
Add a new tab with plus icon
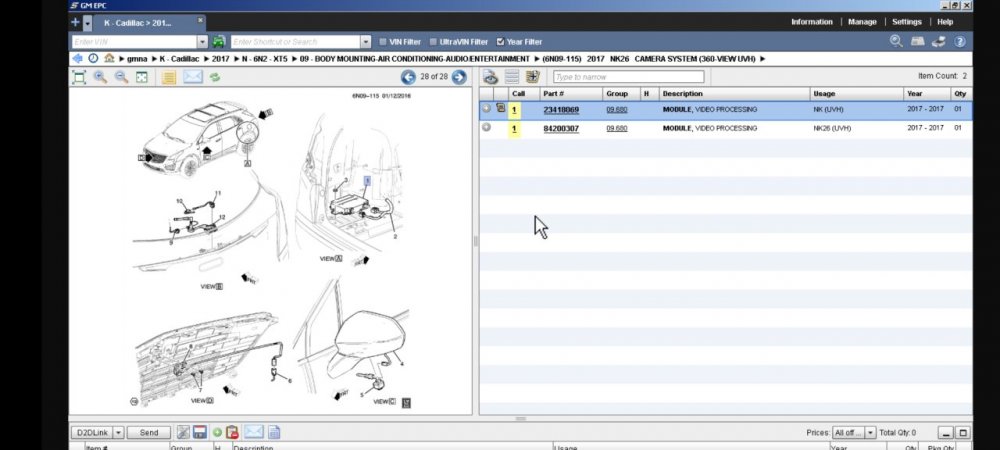coord(75,22)
